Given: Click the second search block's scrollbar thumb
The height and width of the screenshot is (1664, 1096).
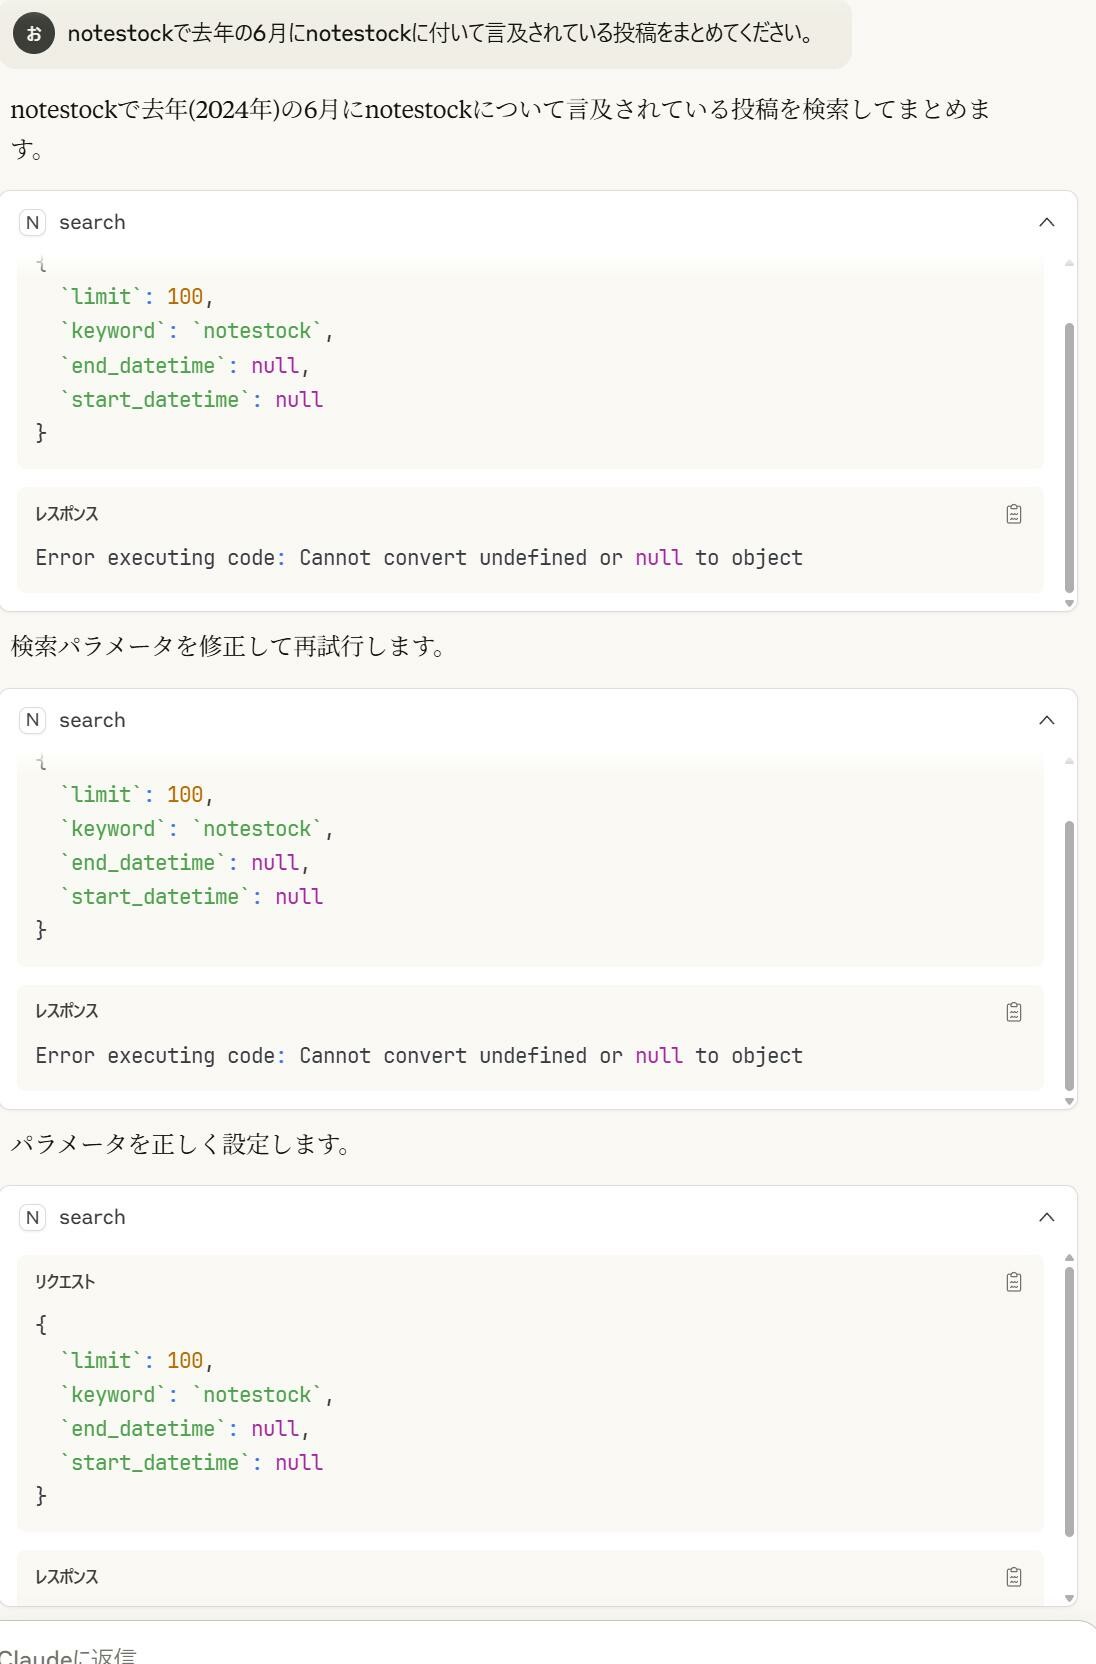Looking at the screenshot, I should pos(1069,956).
